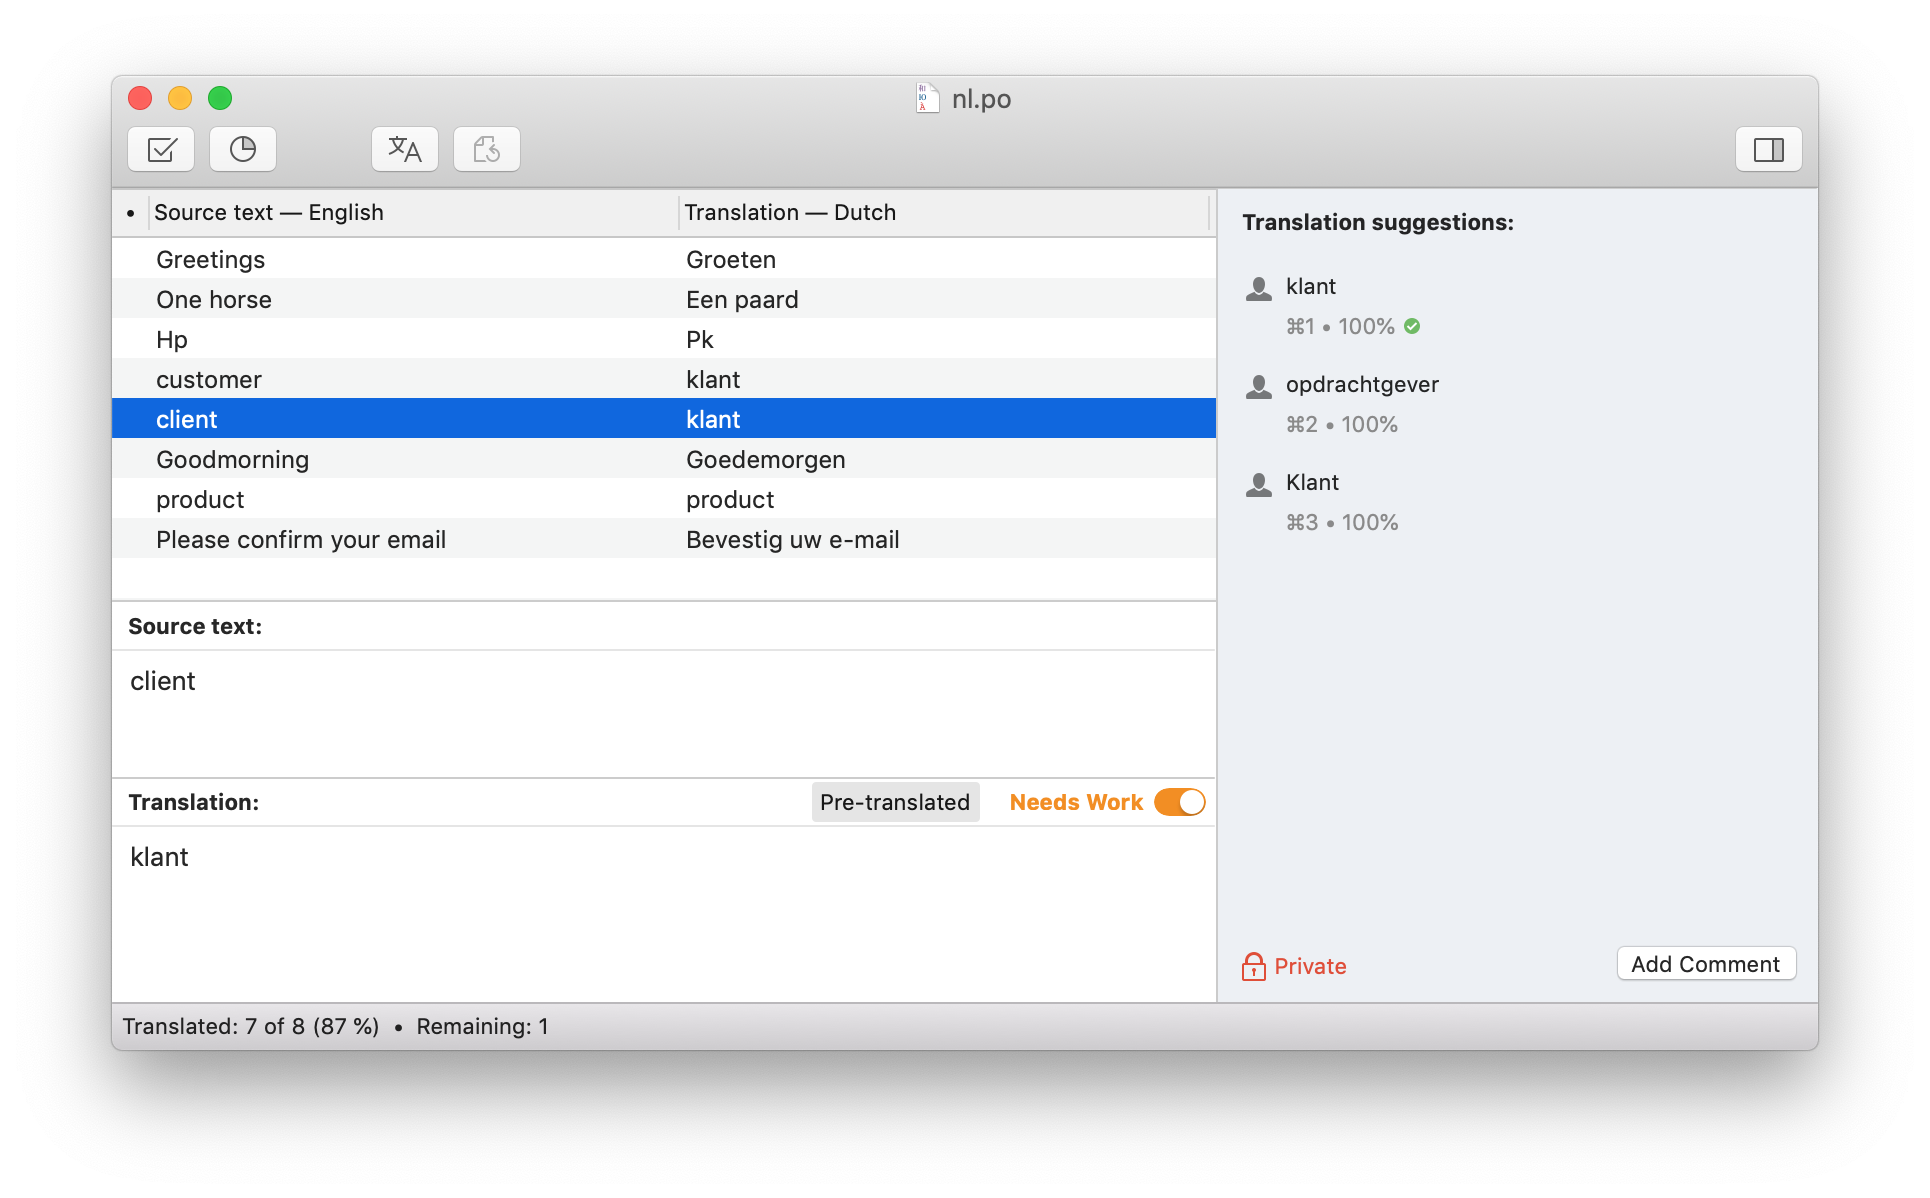Click the bullet status column header
Image resolution: width=1930 pixels, height=1198 pixels.
(131, 212)
